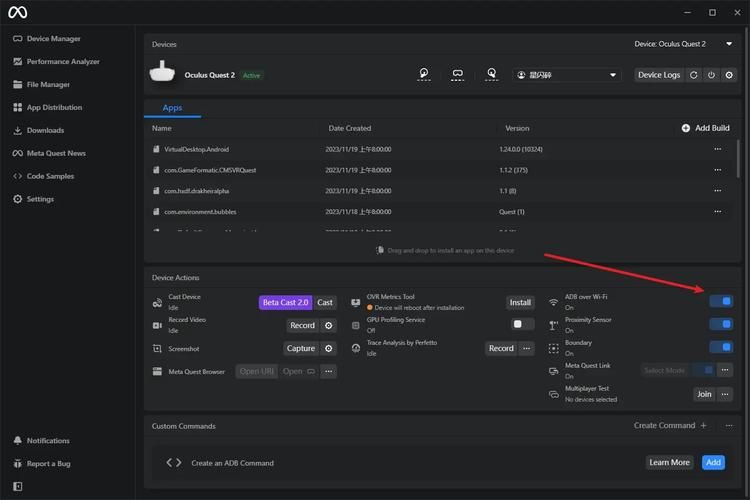
Task: Open device settings gear next to power icon
Action: tap(729, 75)
